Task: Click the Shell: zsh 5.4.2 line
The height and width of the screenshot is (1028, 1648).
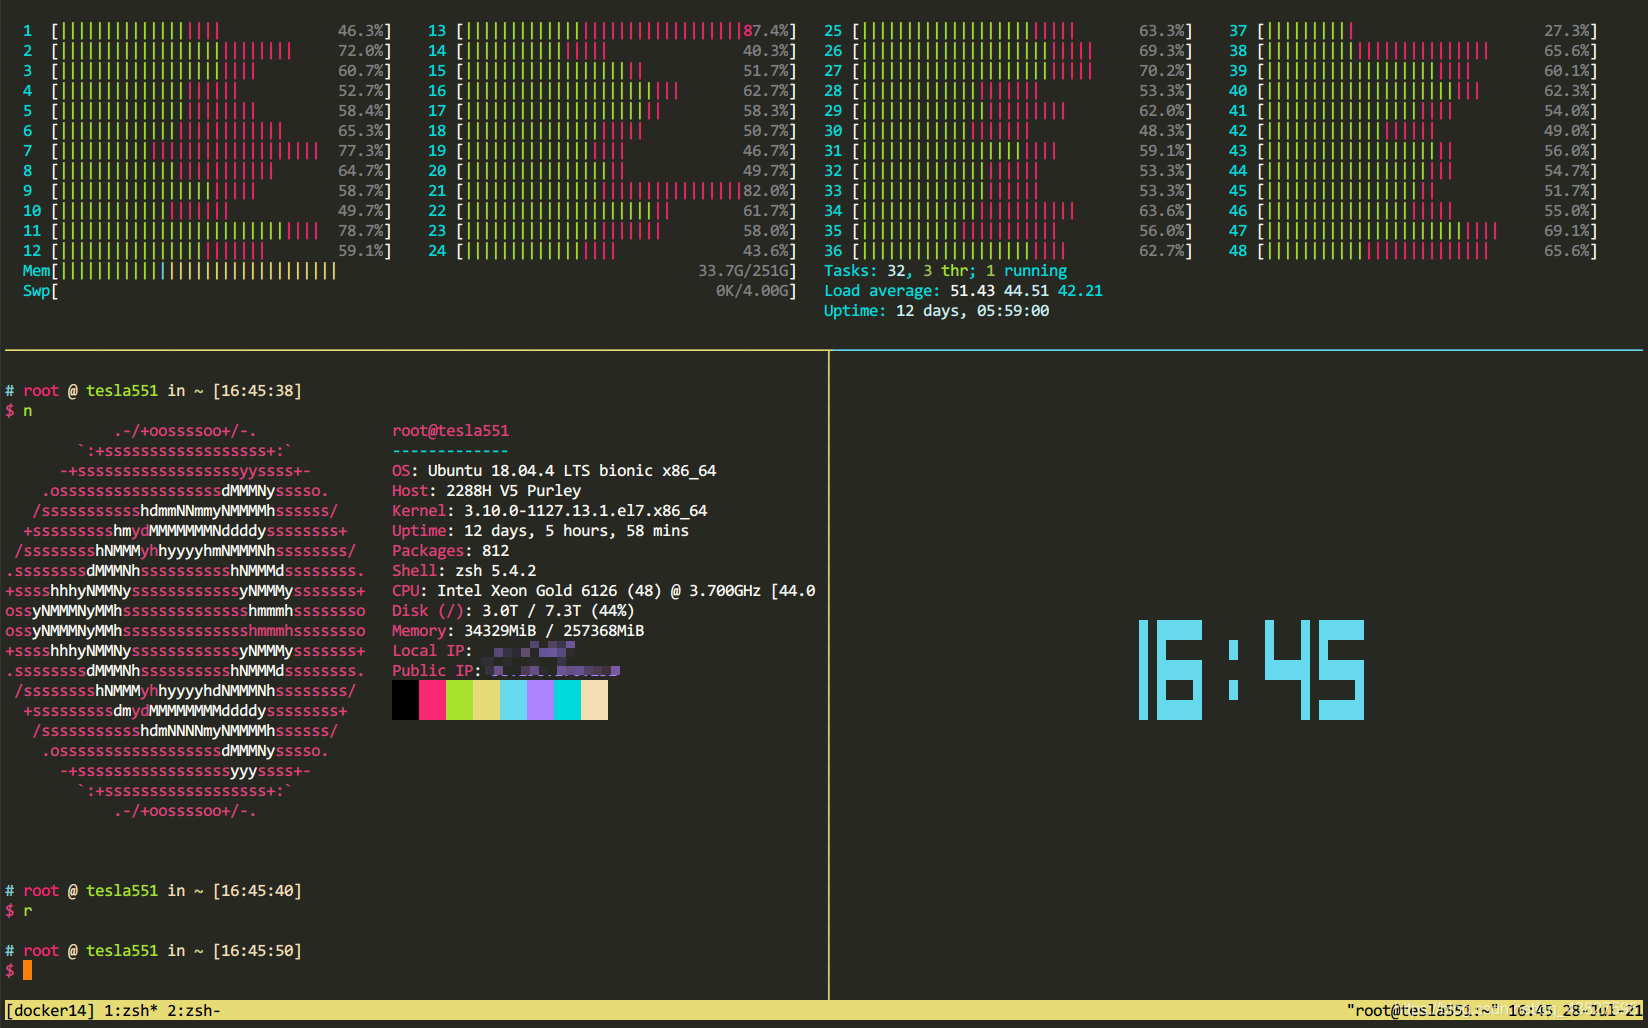Action: 464,571
